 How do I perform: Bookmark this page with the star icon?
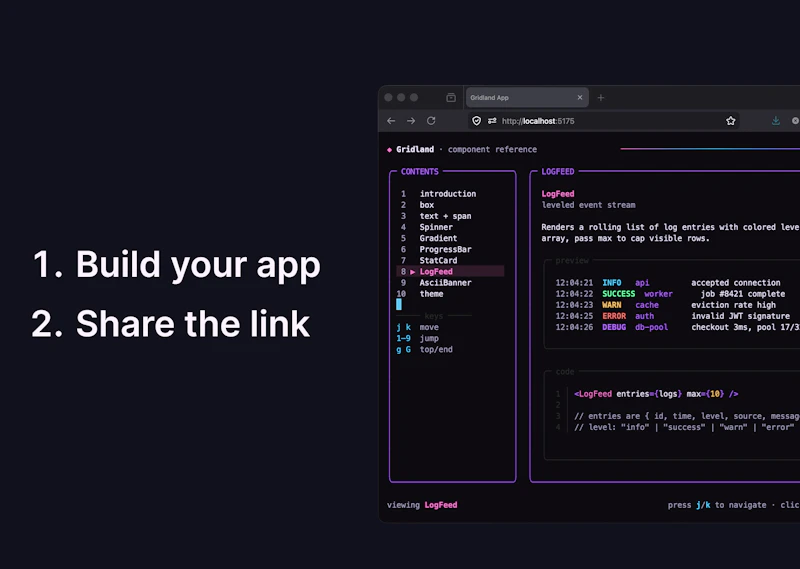(731, 121)
